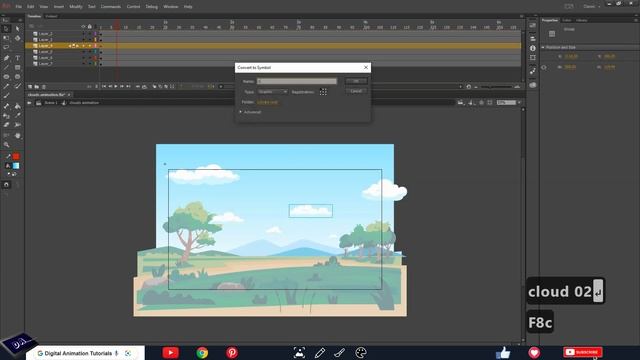Click the red stroke color swatch
Viewport: 640px width, 360px height.
tap(16, 156)
